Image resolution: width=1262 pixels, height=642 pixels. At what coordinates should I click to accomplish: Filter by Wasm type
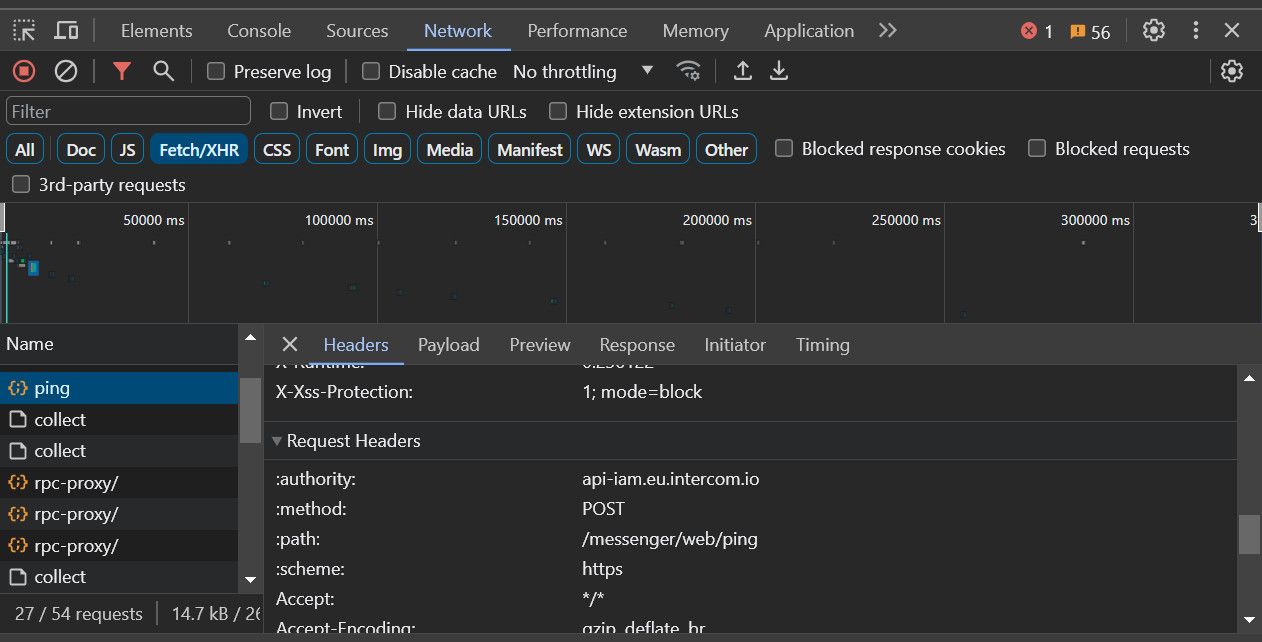[x=658, y=150]
